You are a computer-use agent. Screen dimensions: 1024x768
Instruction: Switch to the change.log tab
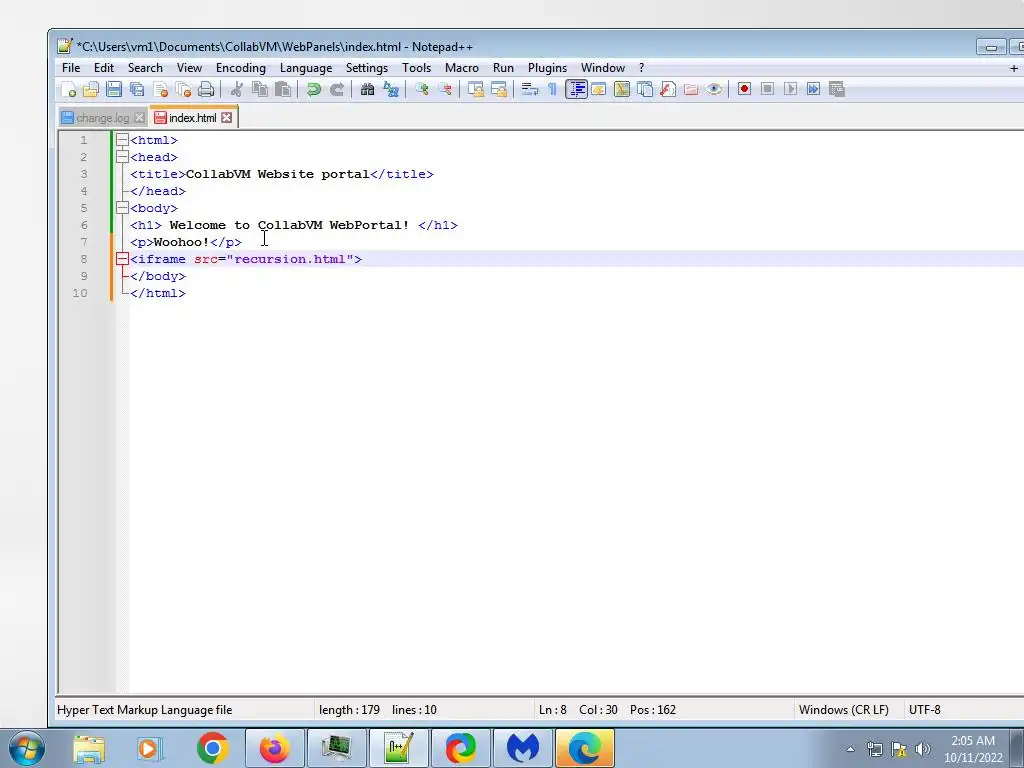(x=103, y=118)
